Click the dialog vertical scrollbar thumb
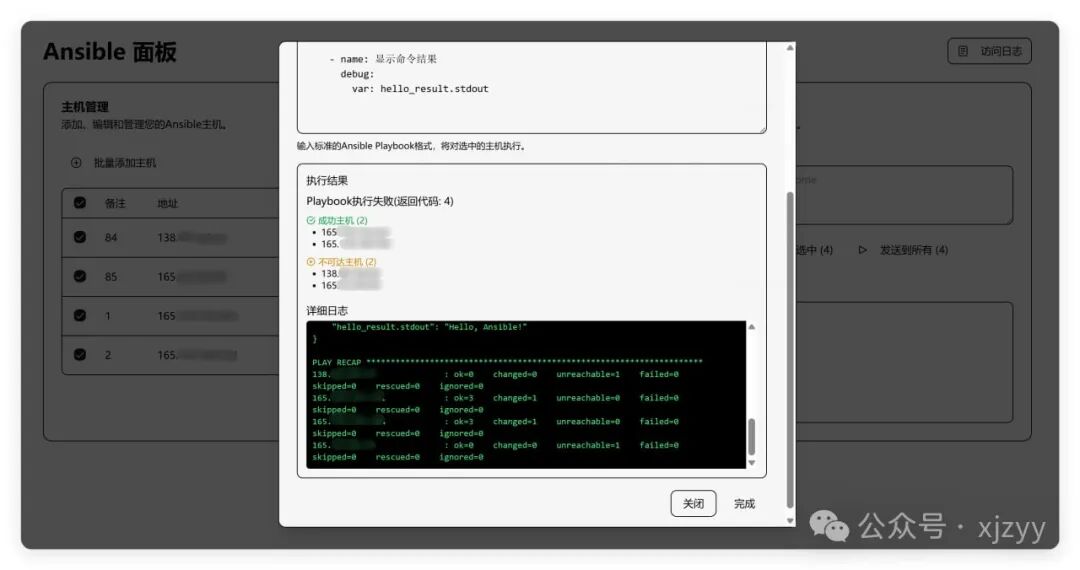Viewport: 1080px width, 570px height. tap(790, 351)
